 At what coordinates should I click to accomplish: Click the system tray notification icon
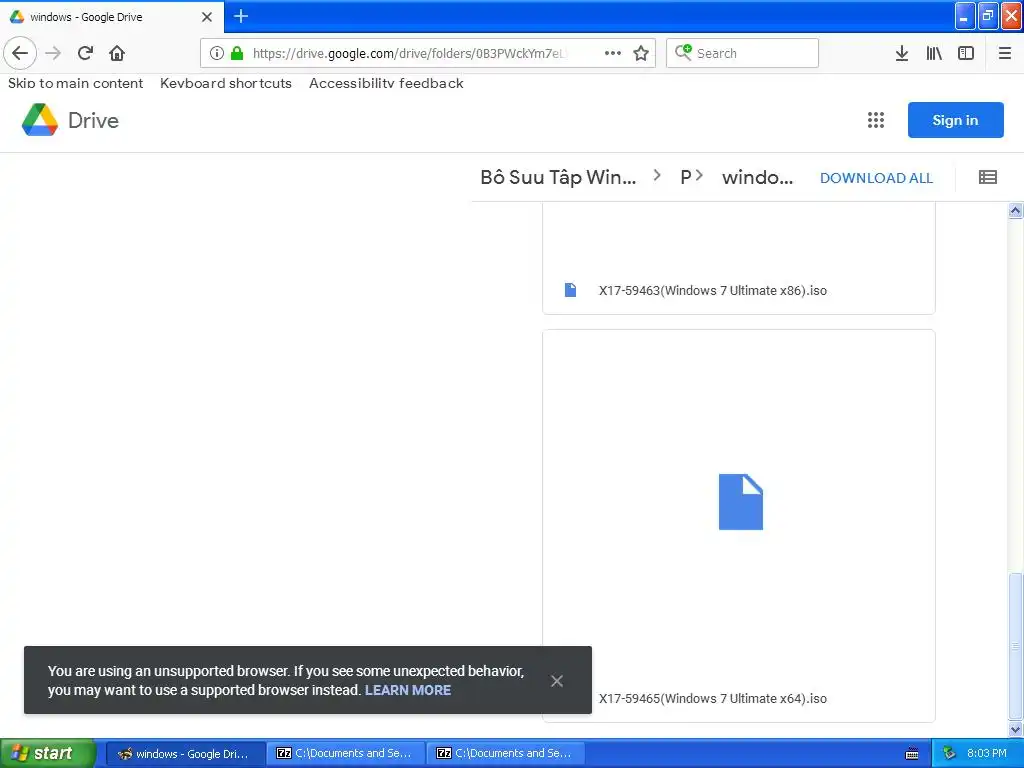[x=949, y=753]
